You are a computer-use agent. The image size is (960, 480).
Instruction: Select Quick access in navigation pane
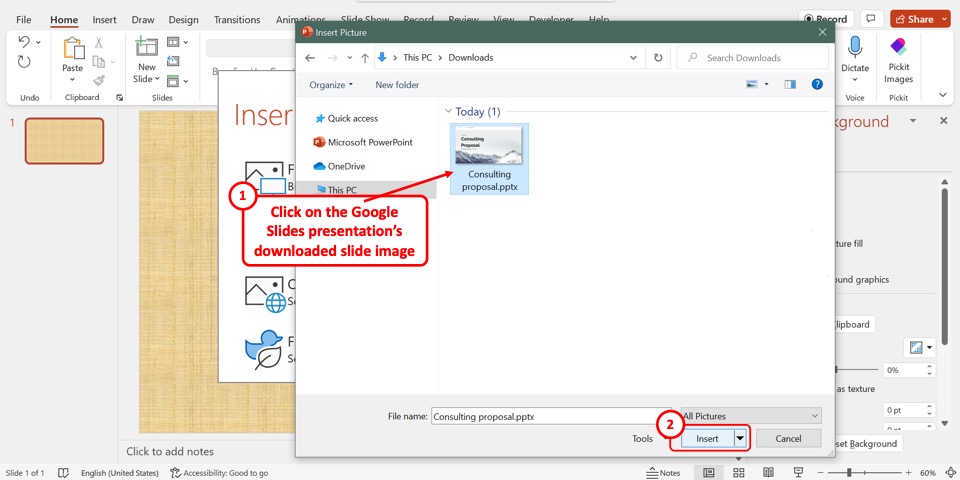(353, 118)
